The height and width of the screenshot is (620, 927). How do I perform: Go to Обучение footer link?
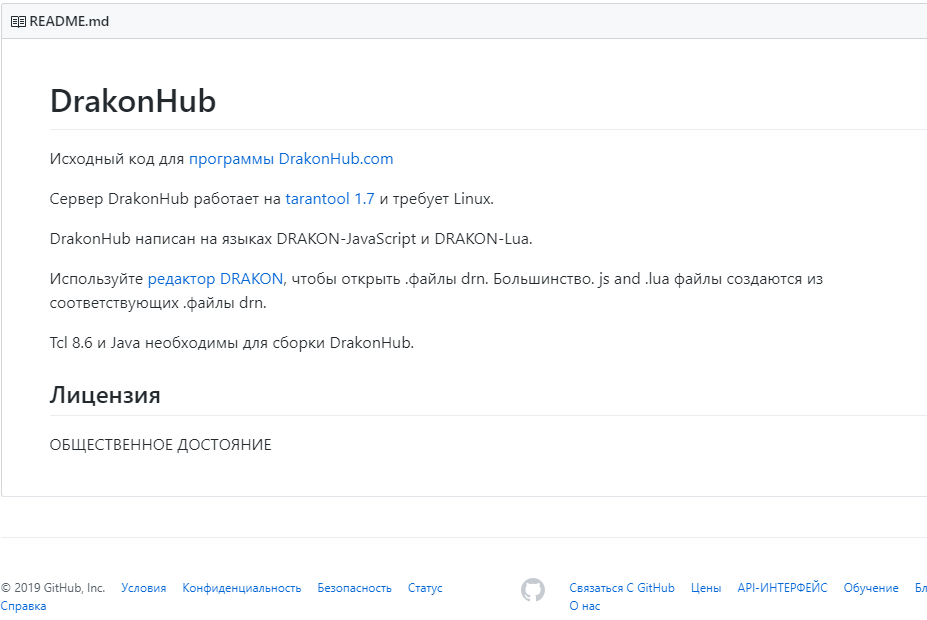click(871, 588)
